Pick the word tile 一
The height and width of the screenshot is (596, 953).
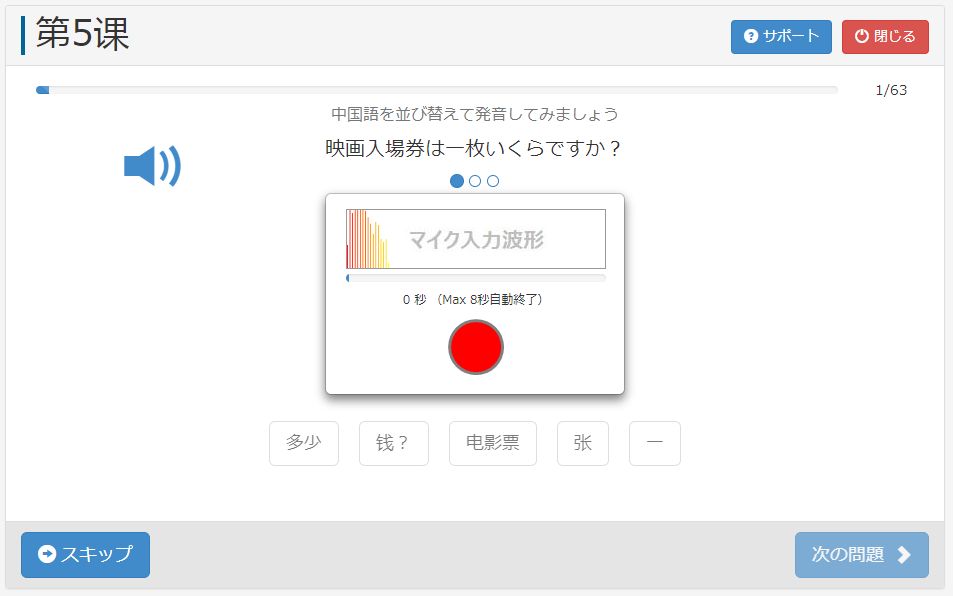[655, 444]
